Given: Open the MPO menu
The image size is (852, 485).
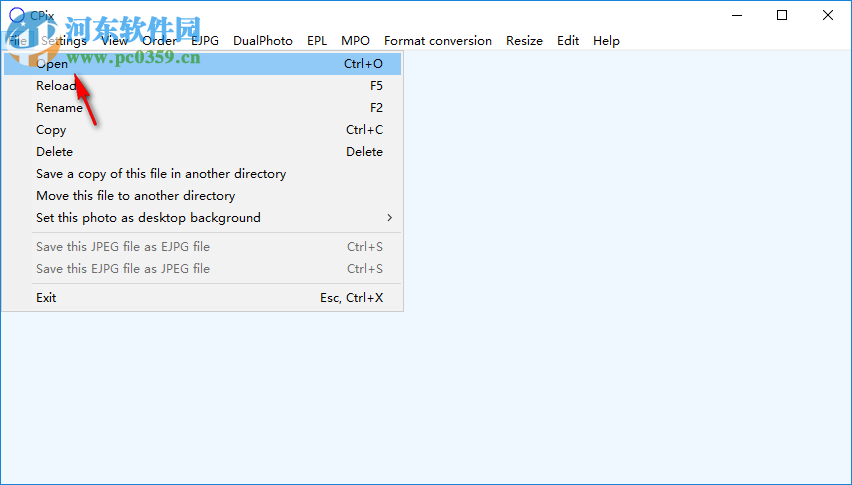Looking at the screenshot, I should (355, 41).
